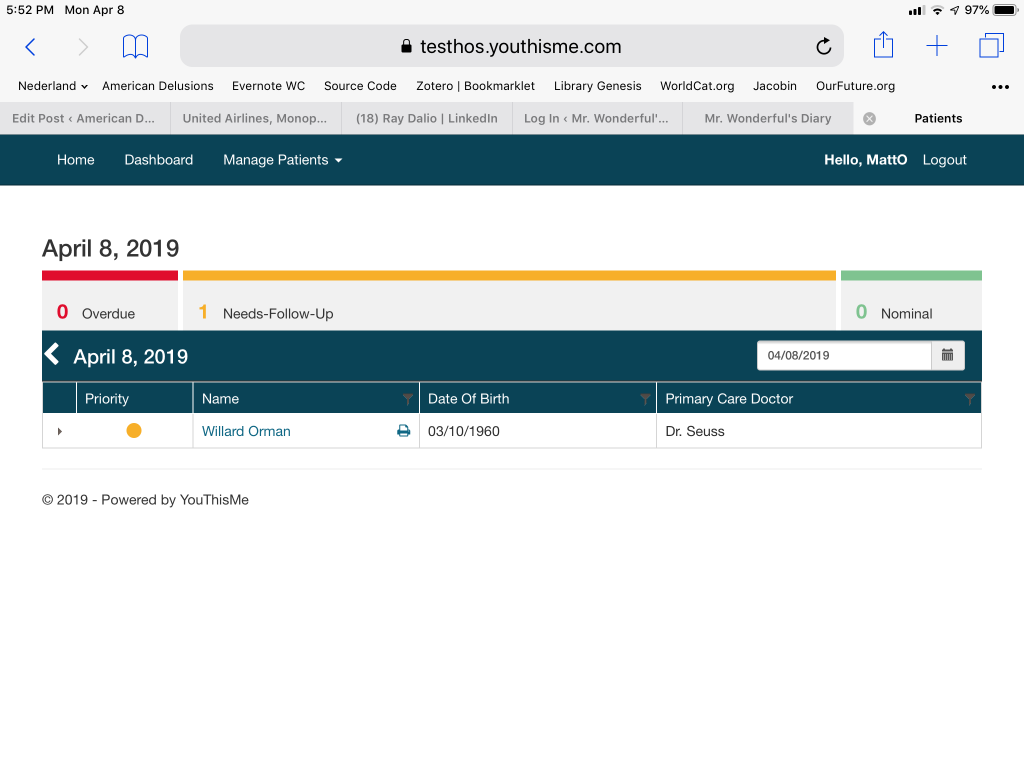Tap the Wi-Fi status icon
The height and width of the screenshot is (768, 1024).
937,10
